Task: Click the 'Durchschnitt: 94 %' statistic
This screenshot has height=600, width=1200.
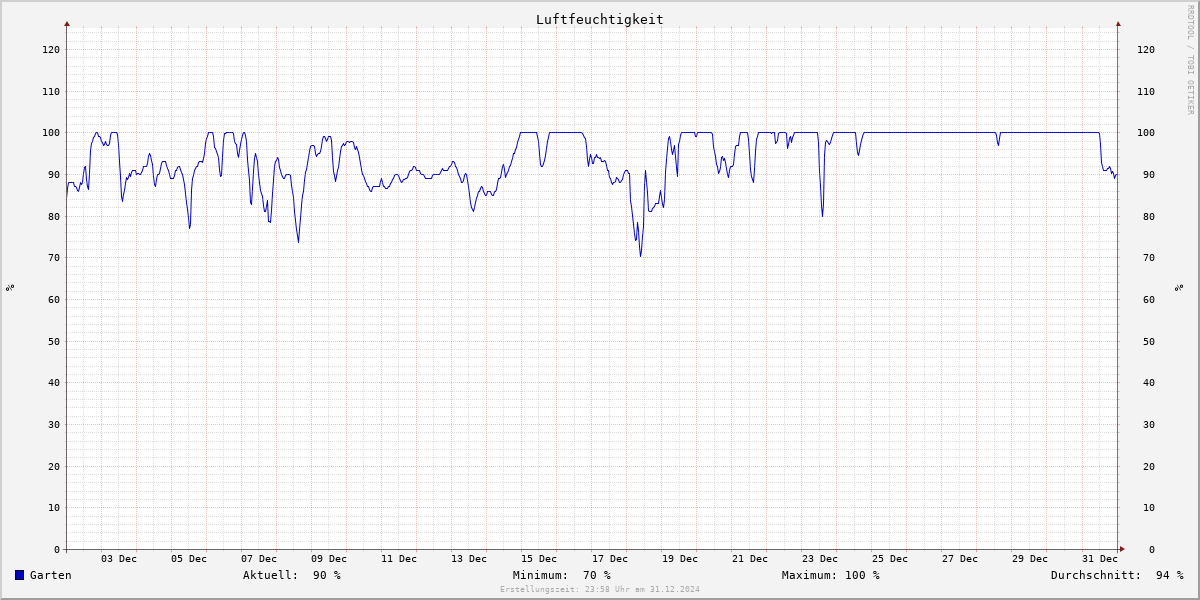Action: 1117,575
